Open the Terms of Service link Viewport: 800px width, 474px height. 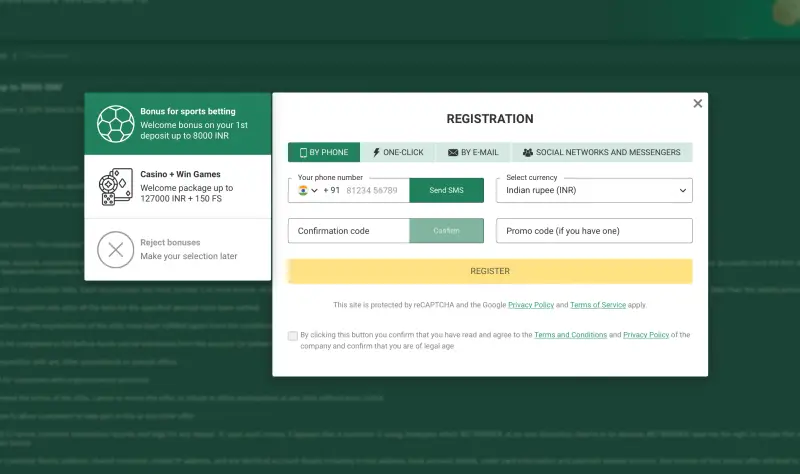(x=598, y=305)
